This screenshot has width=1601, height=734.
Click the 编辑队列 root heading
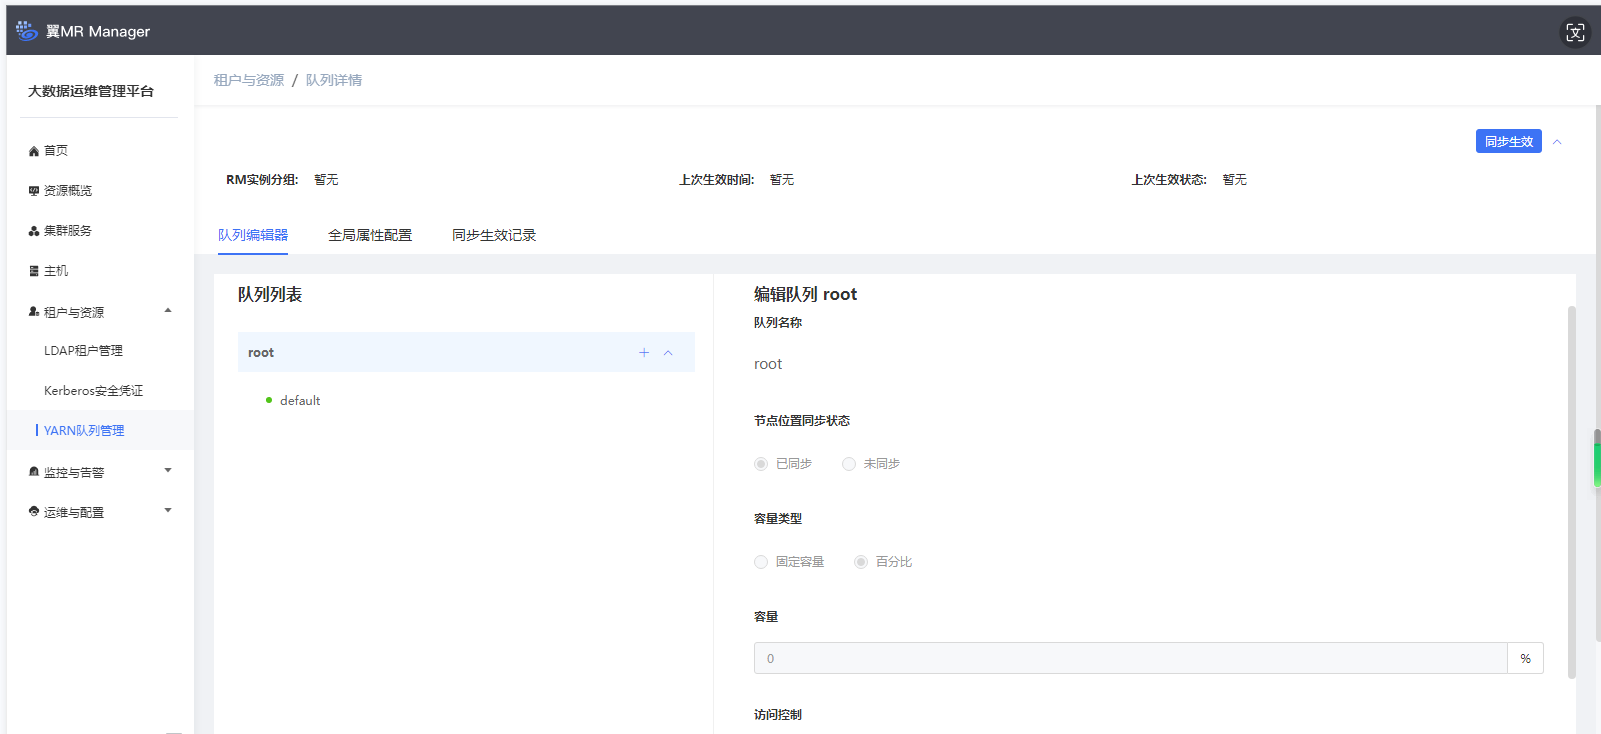805,294
